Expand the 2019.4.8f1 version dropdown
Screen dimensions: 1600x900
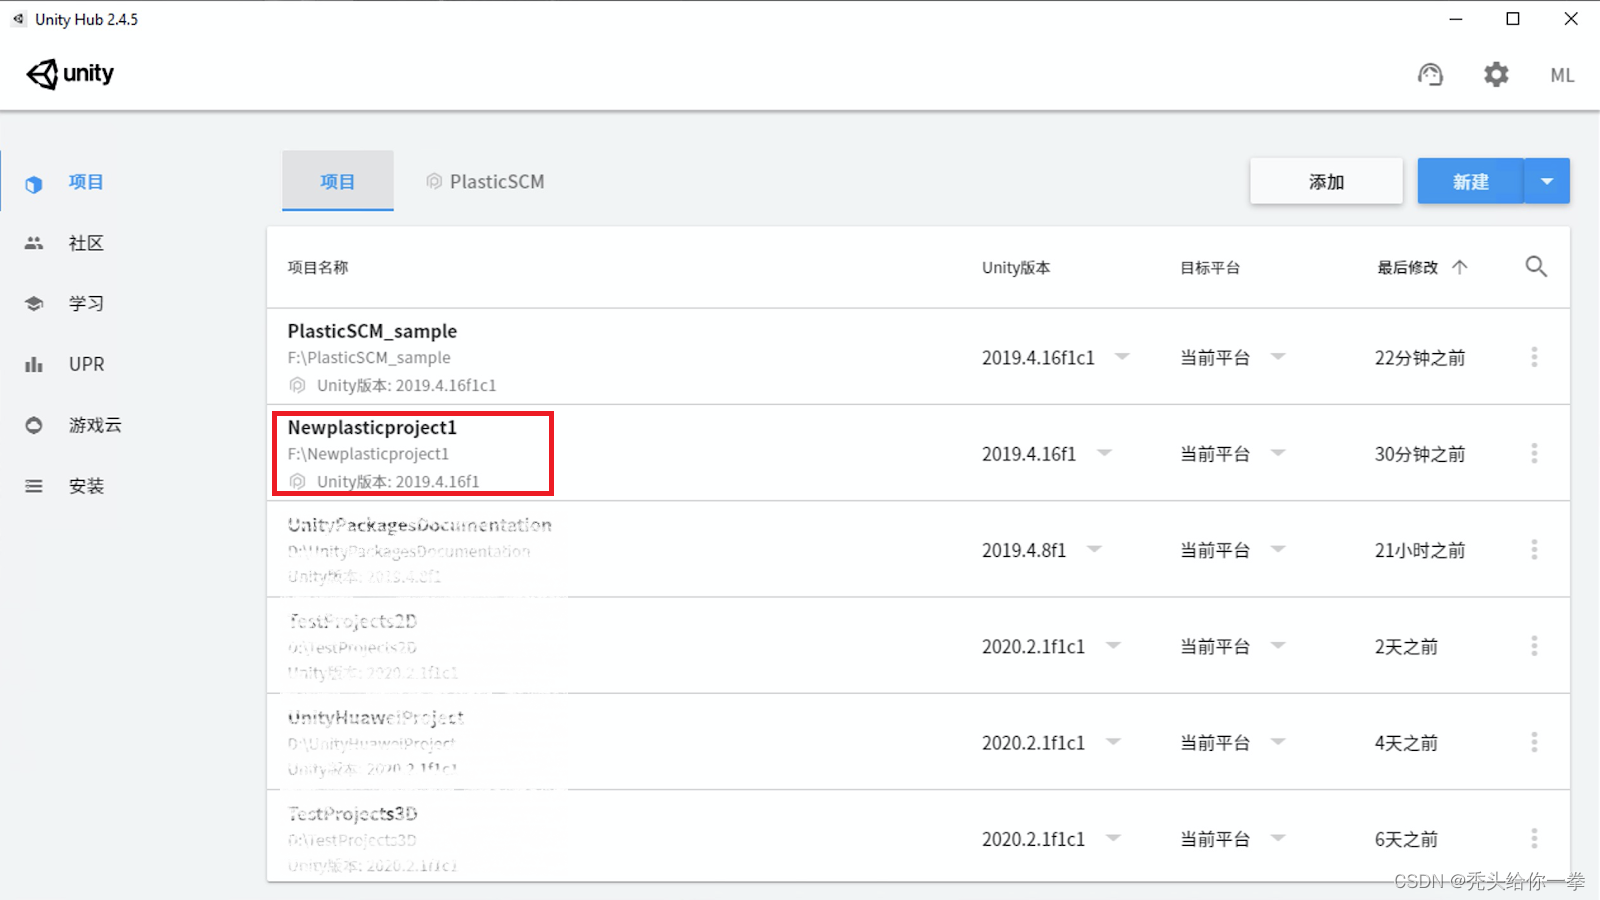pyautogui.click(x=1094, y=549)
